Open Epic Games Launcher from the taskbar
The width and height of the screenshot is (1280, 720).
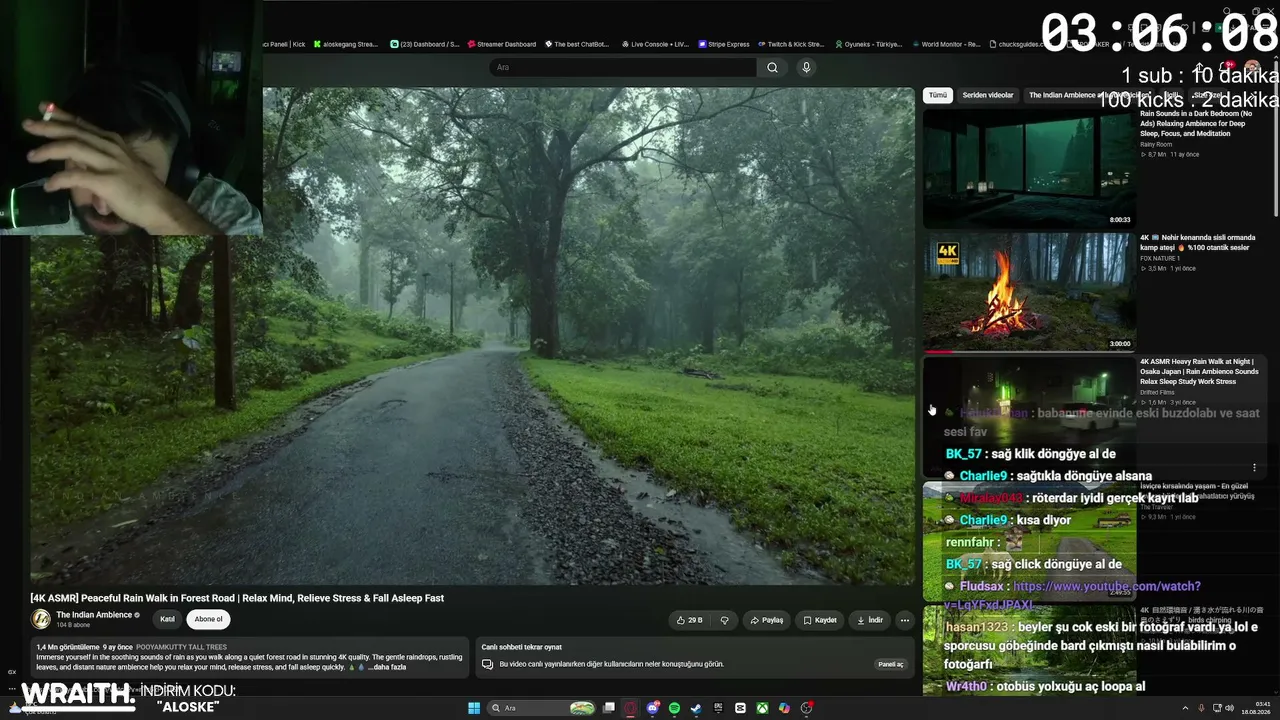(x=718, y=708)
